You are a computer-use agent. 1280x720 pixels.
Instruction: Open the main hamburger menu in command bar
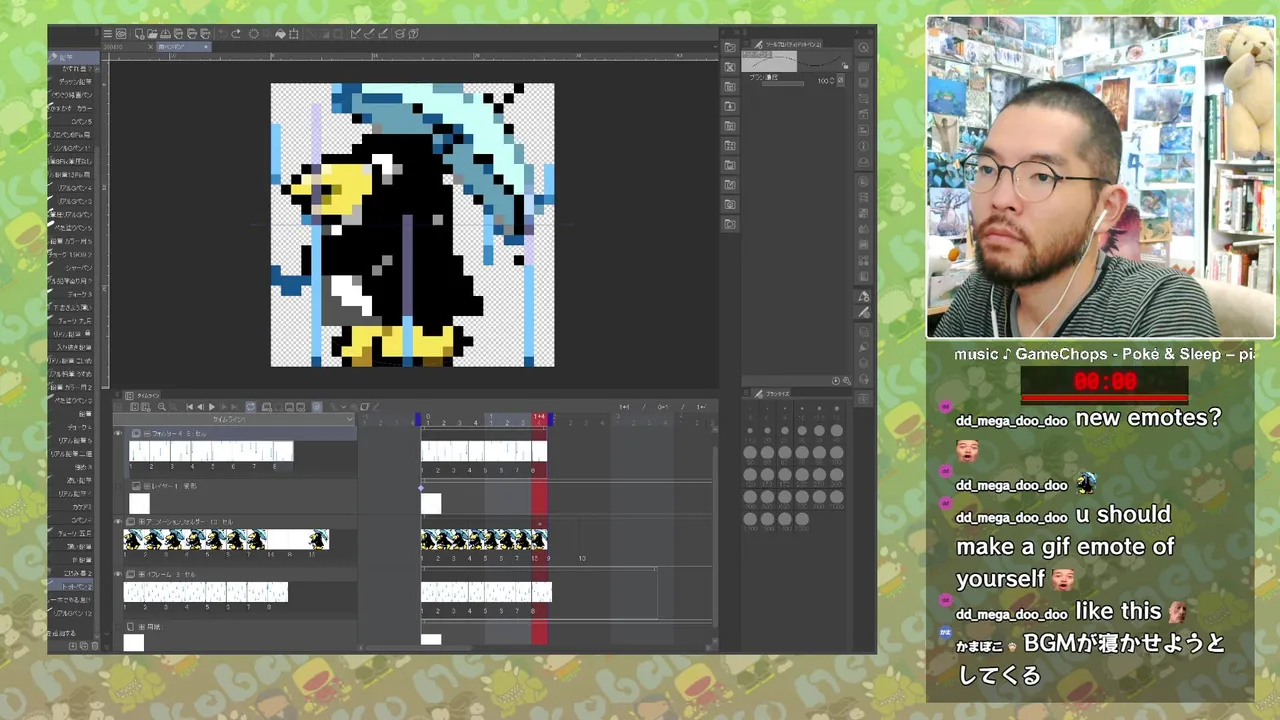(108, 34)
